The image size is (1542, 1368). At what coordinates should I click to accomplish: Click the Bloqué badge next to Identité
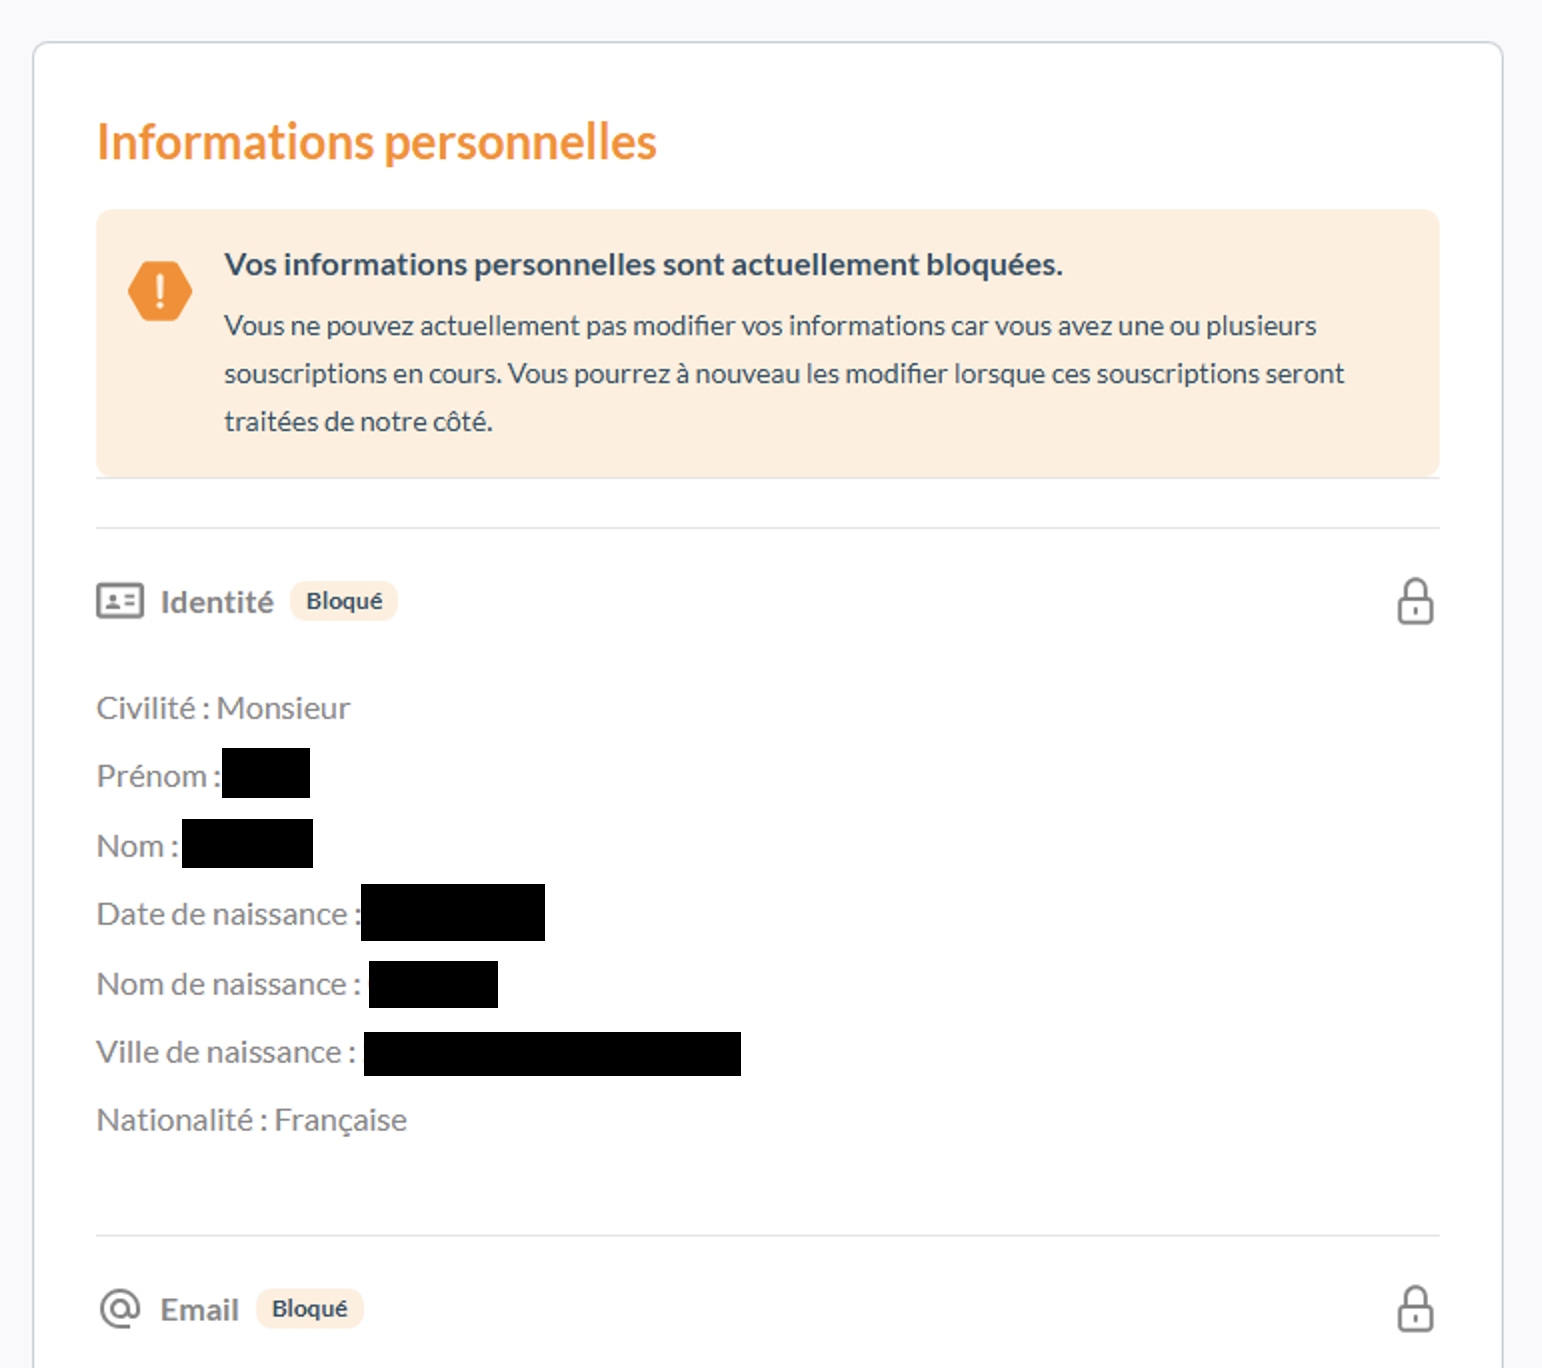click(x=344, y=601)
